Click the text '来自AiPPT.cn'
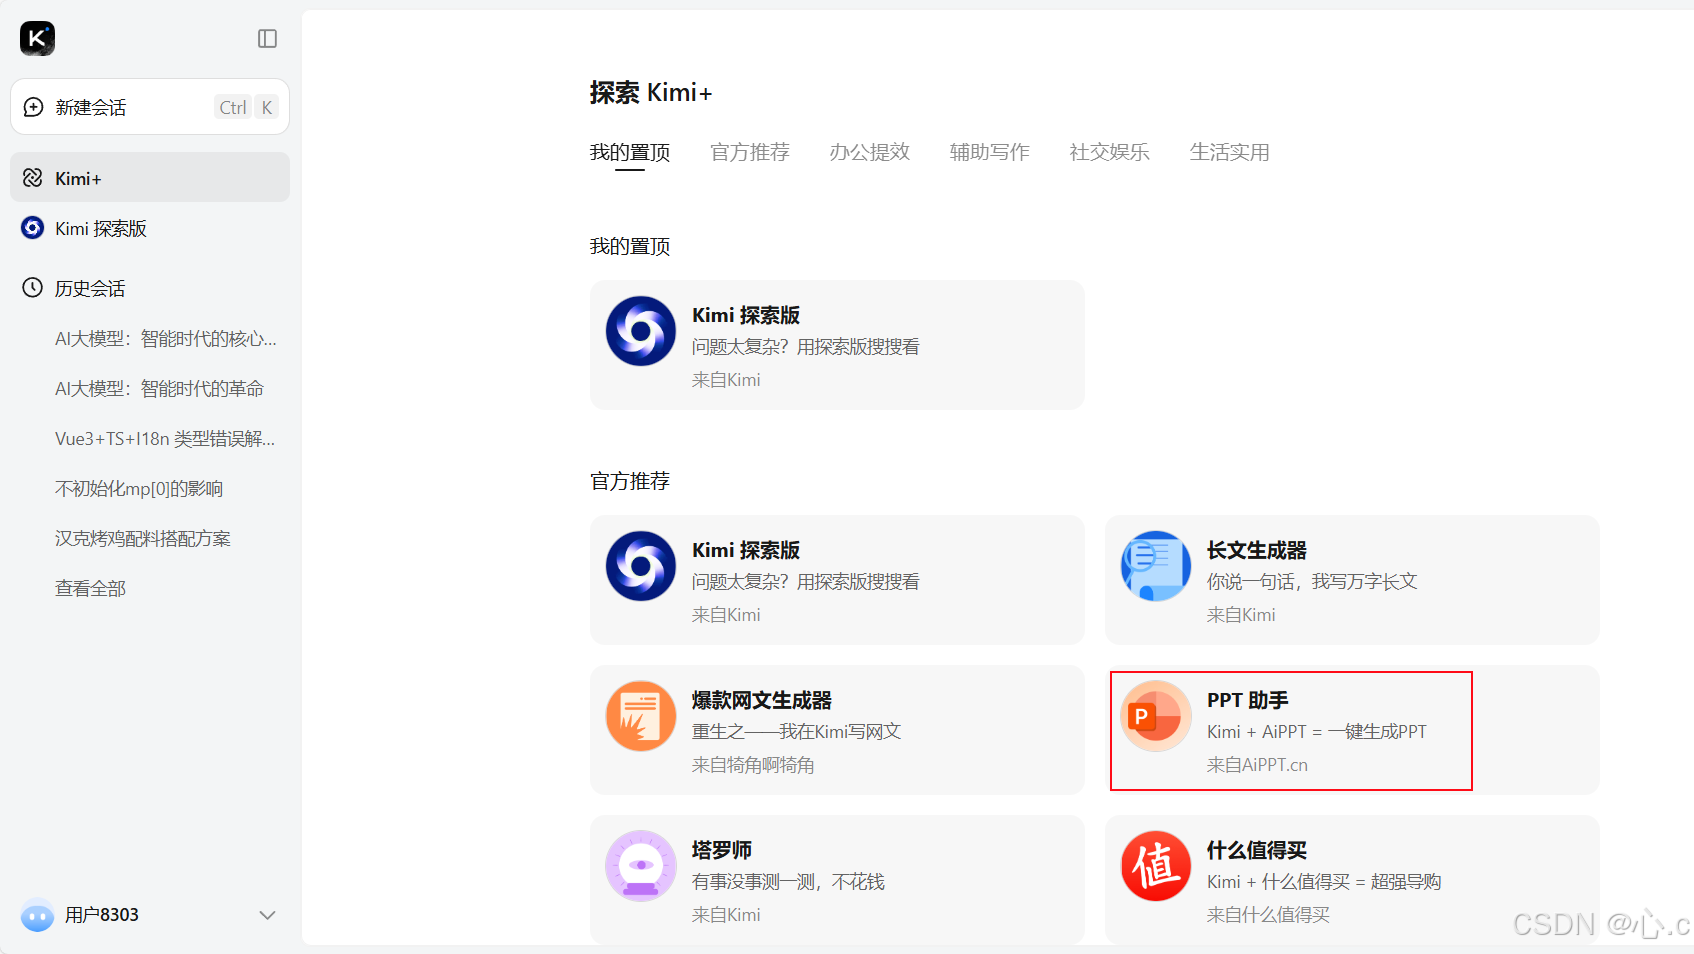Image resolution: width=1694 pixels, height=954 pixels. click(1257, 765)
